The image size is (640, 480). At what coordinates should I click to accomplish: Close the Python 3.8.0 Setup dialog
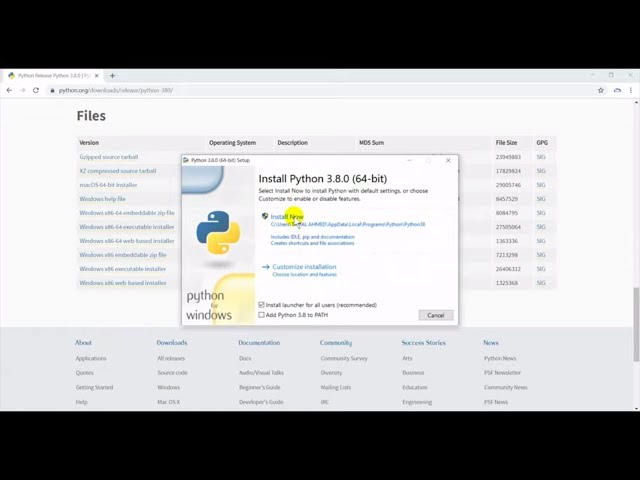pyautogui.click(x=448, y=160)
